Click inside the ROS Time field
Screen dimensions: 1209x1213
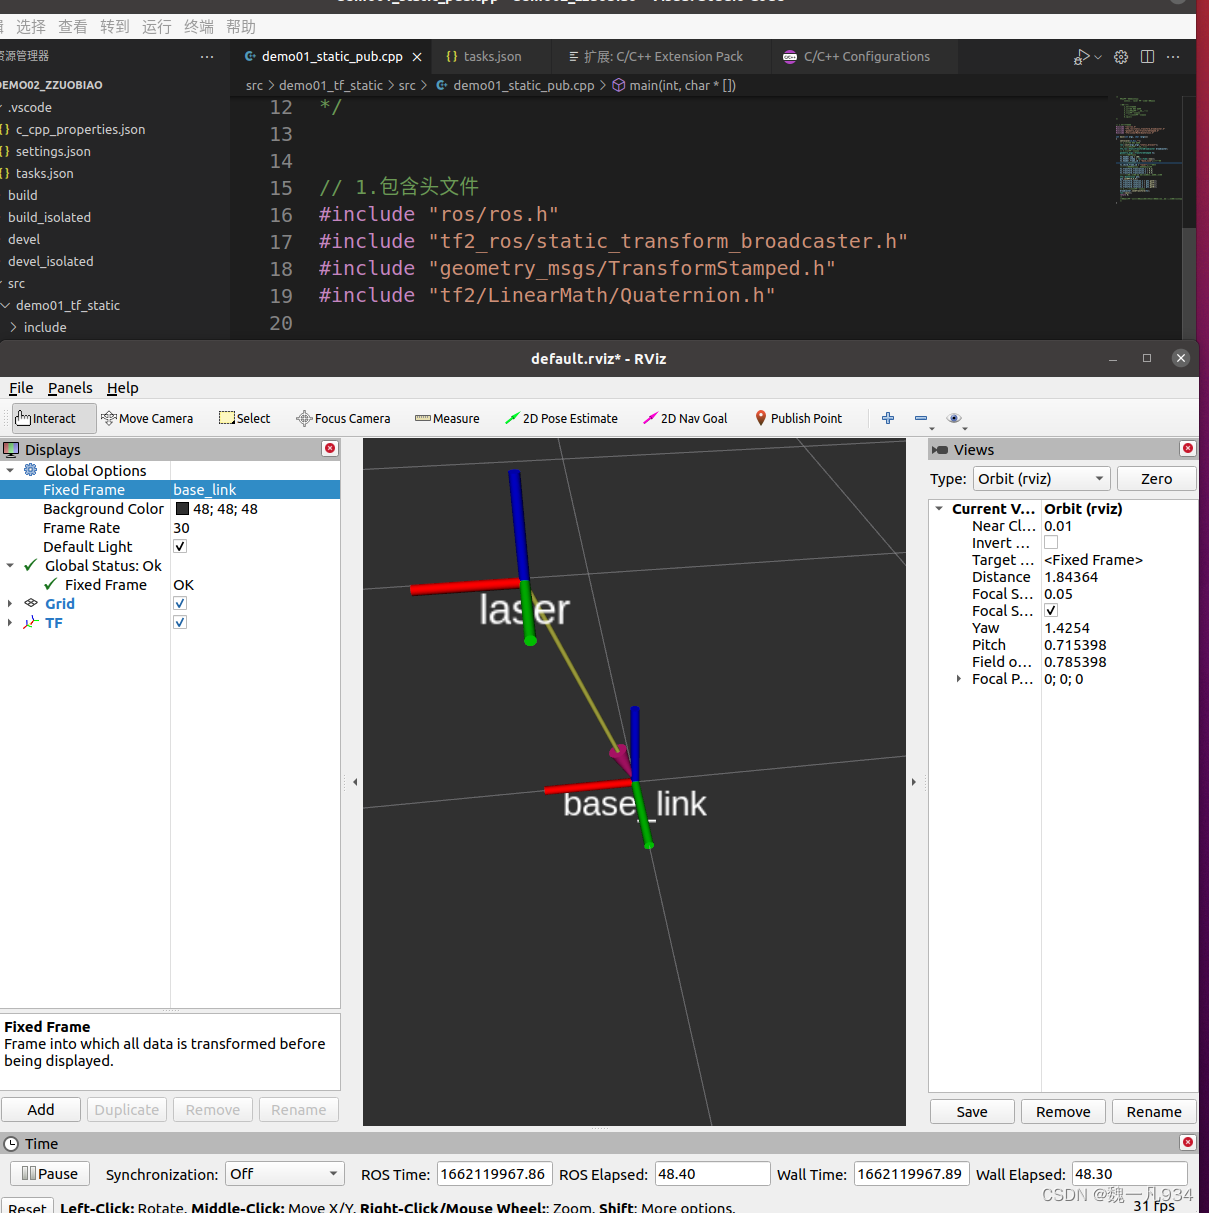(x=494, y=1173)
